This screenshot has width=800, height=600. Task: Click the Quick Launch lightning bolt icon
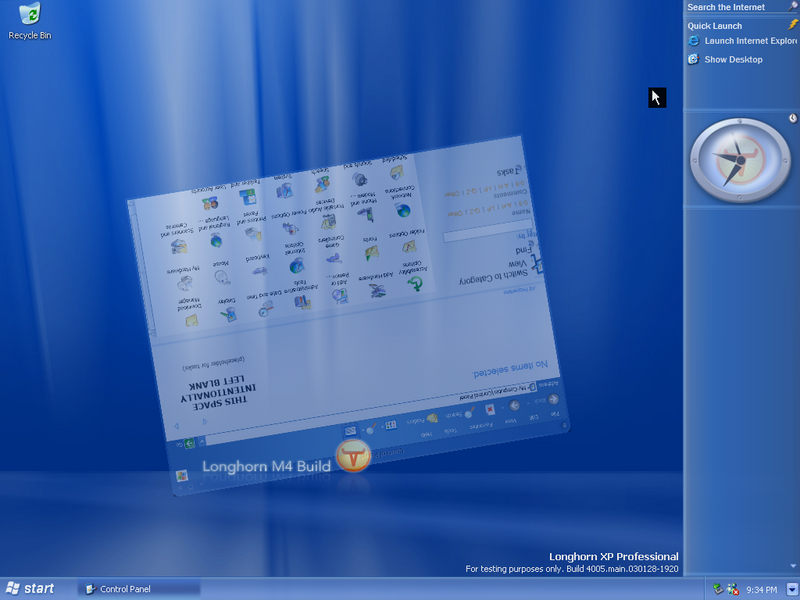point(792,25)
